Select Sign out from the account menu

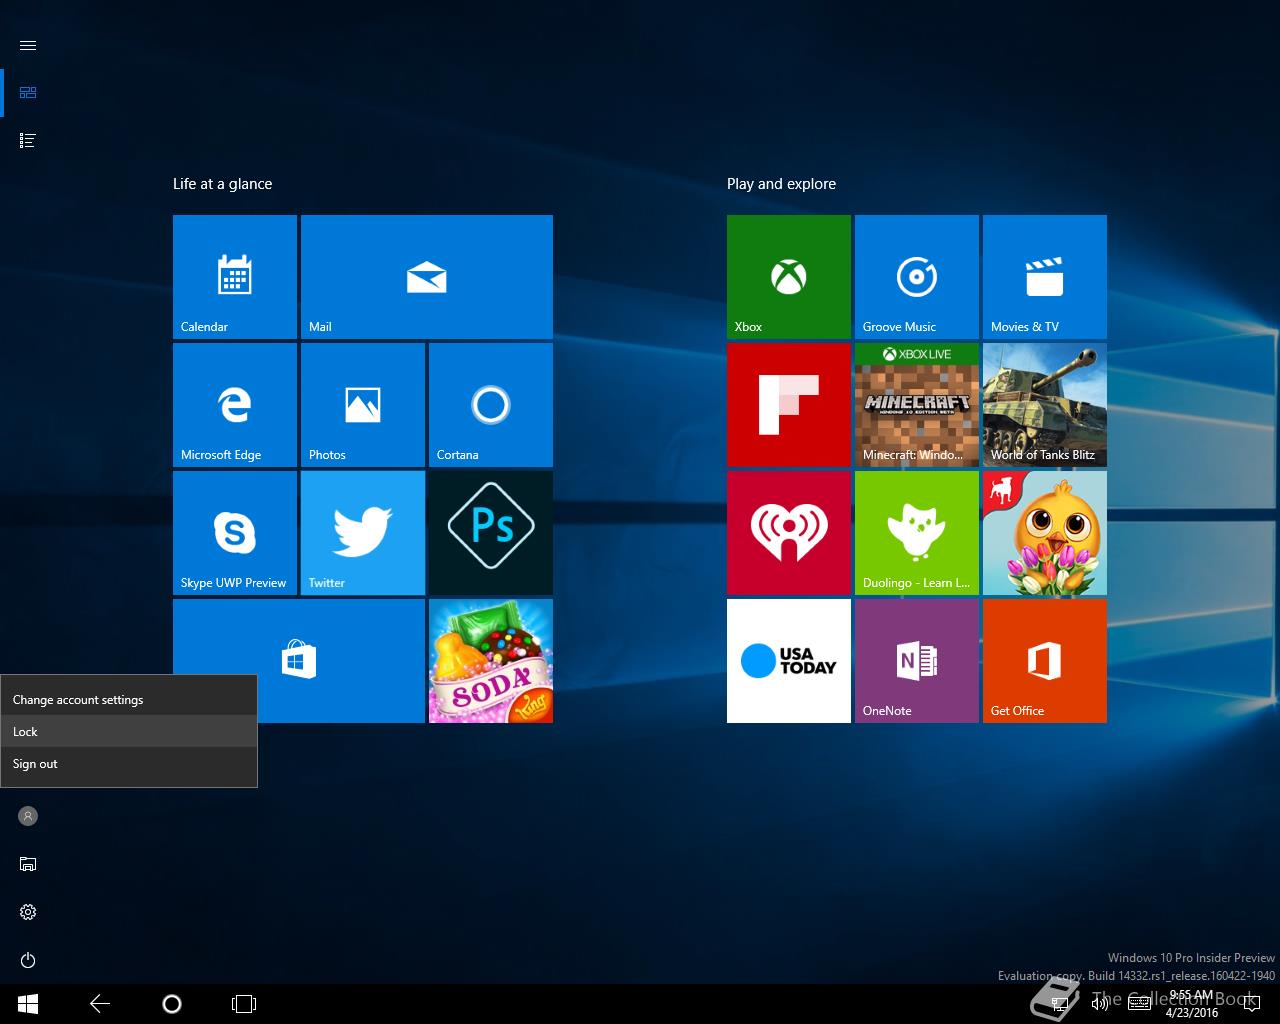point(129,764)
